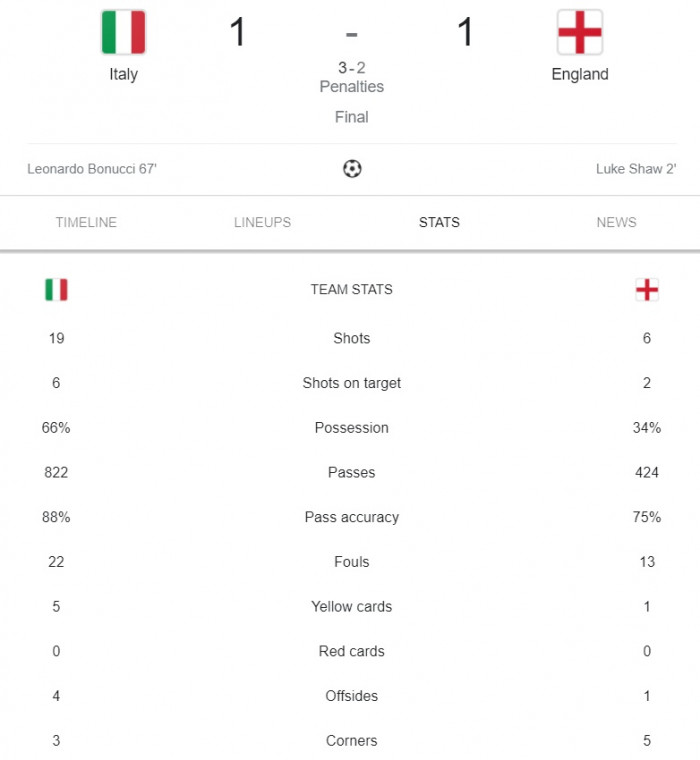700x760 pixels.
Task: Click the Corners stat label
Action: pyautogui.click(x=352, y=741)
